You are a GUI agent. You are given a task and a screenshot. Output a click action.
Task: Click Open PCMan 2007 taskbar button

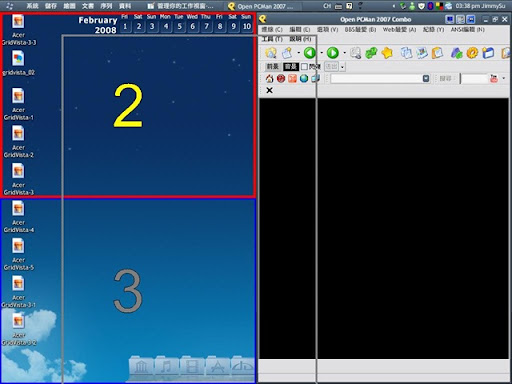(x=261, y=6)
